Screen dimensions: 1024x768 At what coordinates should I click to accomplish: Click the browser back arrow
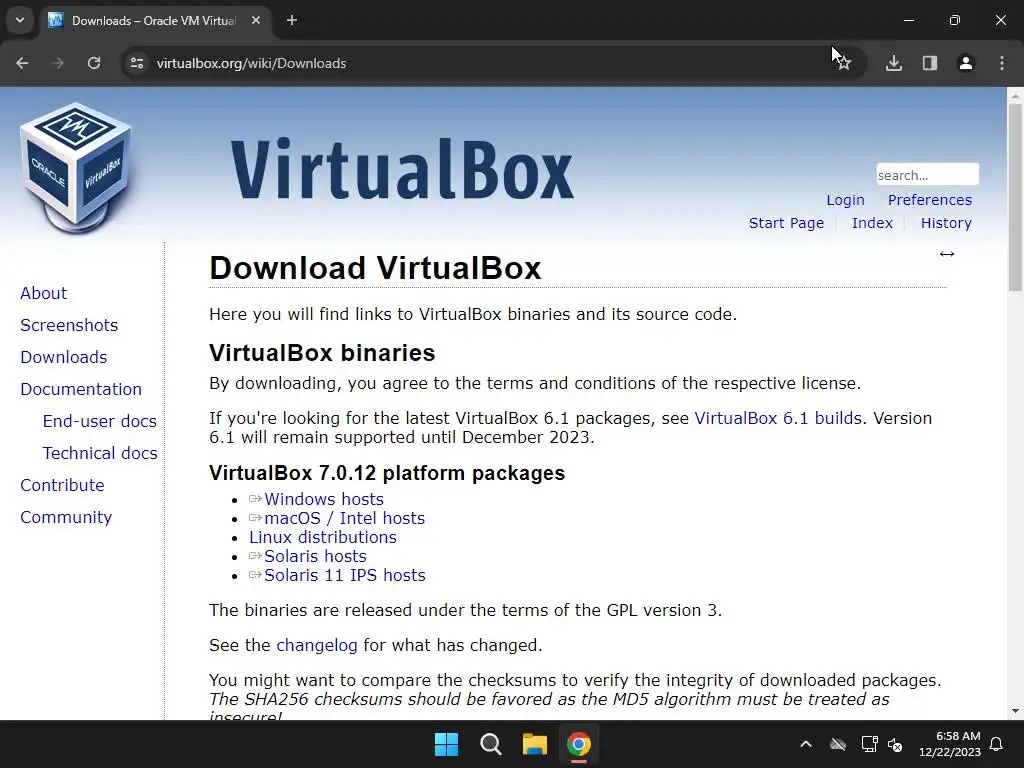coord(22,63)
